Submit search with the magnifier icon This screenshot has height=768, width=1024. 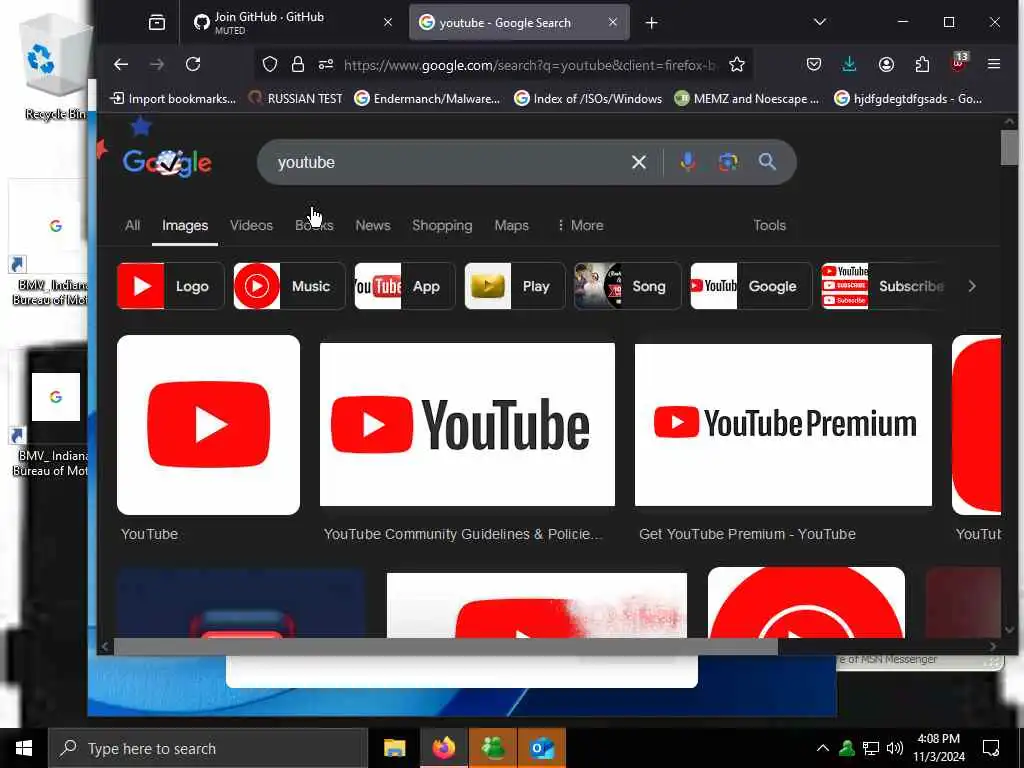(x=767, y=161)
